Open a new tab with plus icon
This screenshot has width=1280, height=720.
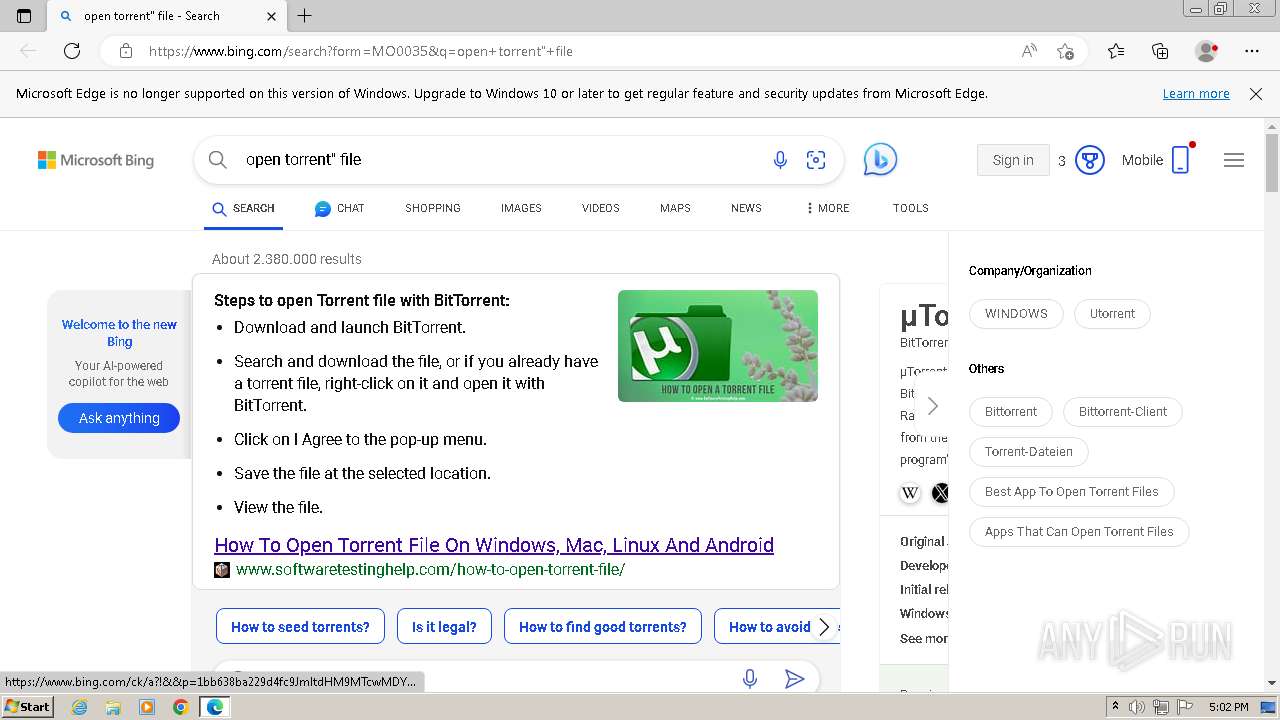[x=305, y=16]
